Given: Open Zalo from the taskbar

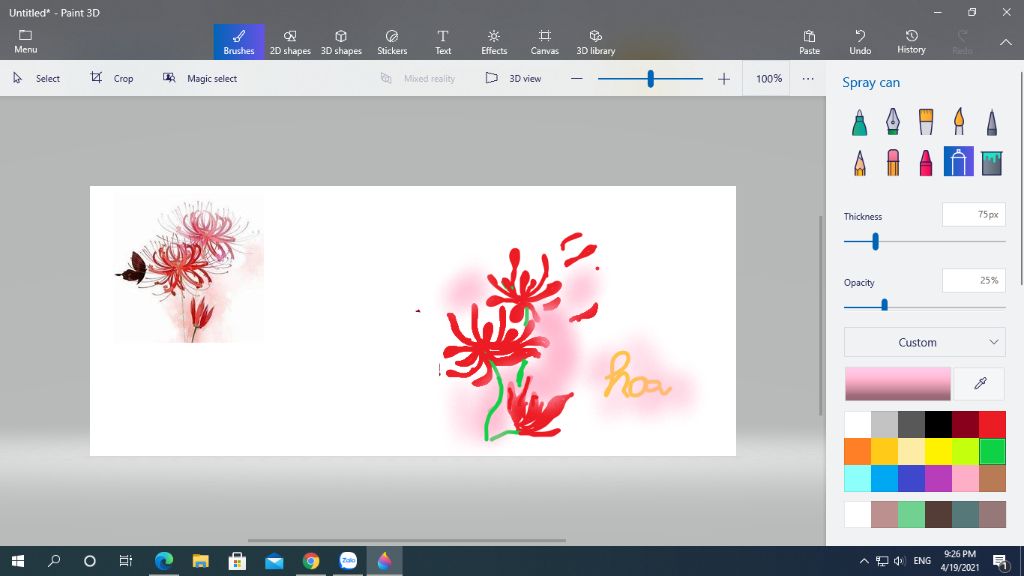Looking at the screenshot, I should tap(348, 561).
